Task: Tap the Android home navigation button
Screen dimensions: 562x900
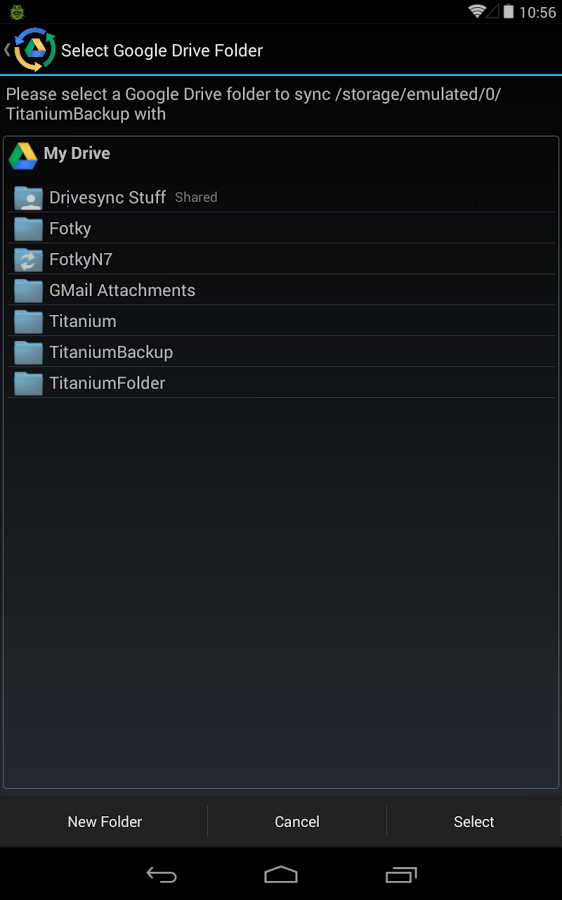Action: coord(281,875)
